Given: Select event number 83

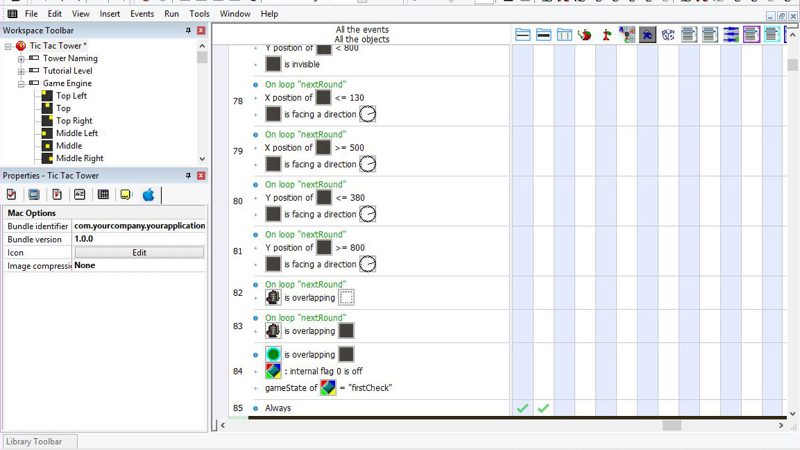Looking at the screenshot, I should (238, 326).
